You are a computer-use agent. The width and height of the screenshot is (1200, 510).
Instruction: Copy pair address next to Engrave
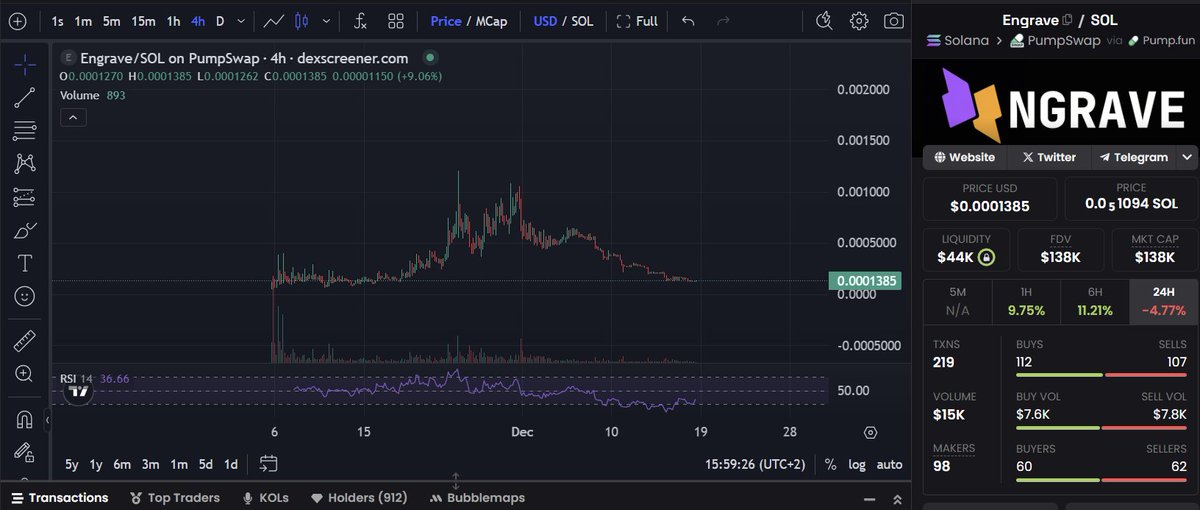click(1067, 20)
